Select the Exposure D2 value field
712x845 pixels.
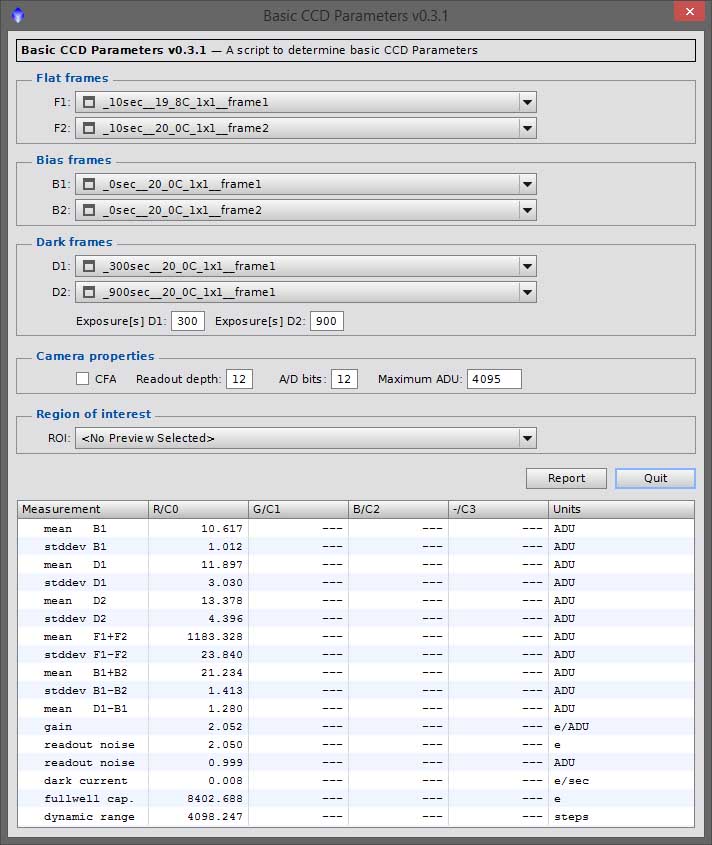pos(326,321)
